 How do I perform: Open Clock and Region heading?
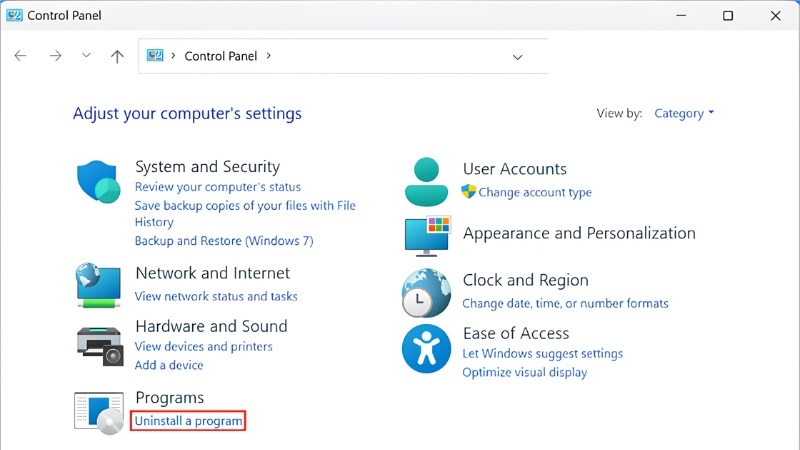[526, 280]
